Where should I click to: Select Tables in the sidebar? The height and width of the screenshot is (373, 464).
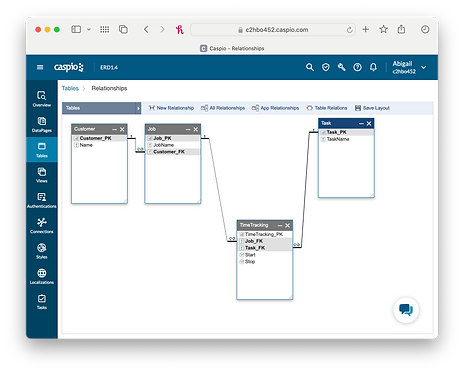point(42,150)
